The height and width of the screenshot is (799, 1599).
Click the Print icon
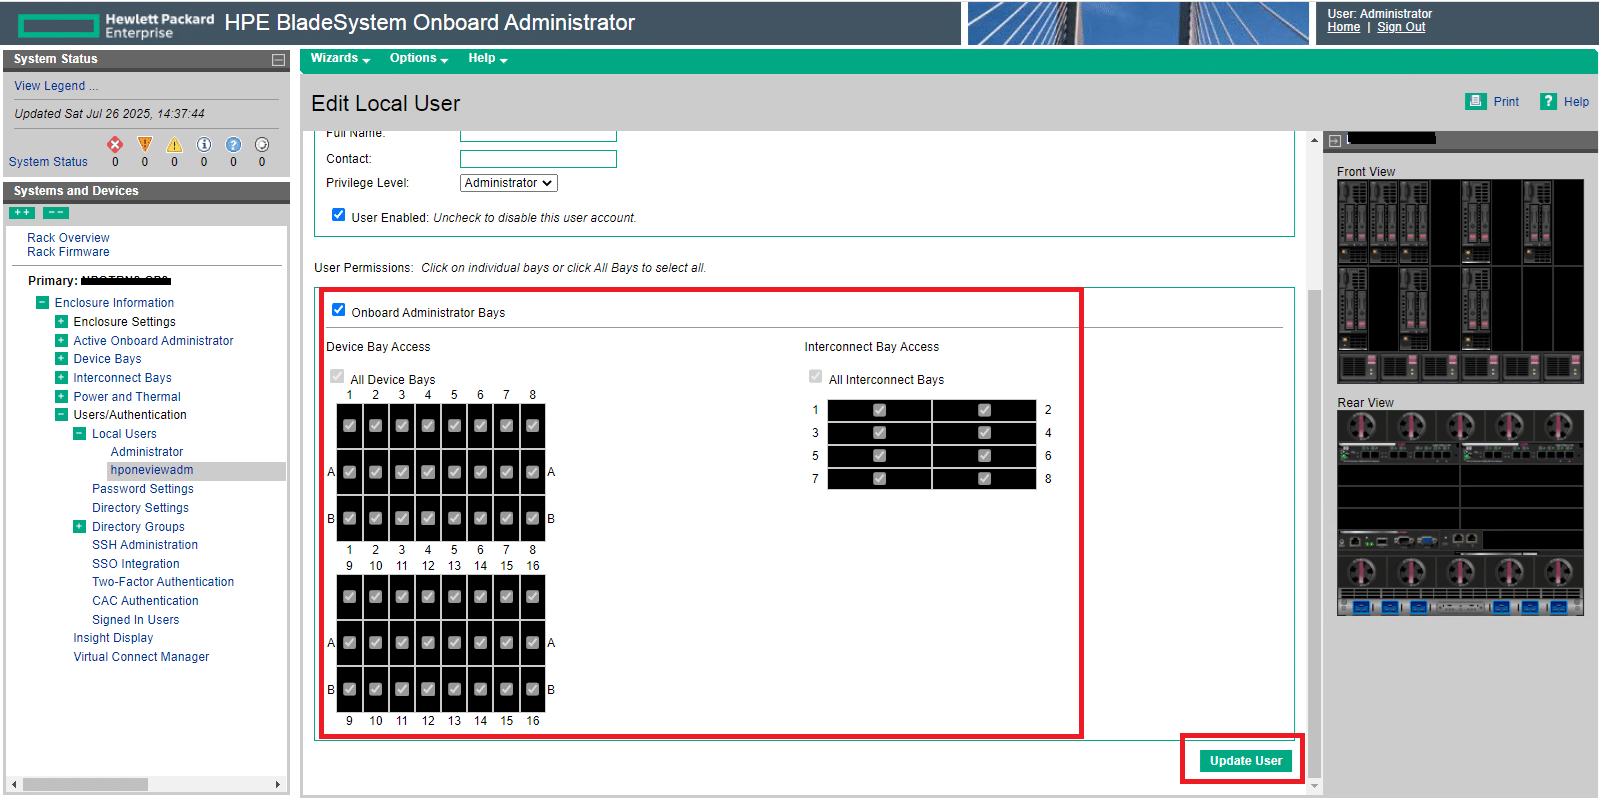1475,101
